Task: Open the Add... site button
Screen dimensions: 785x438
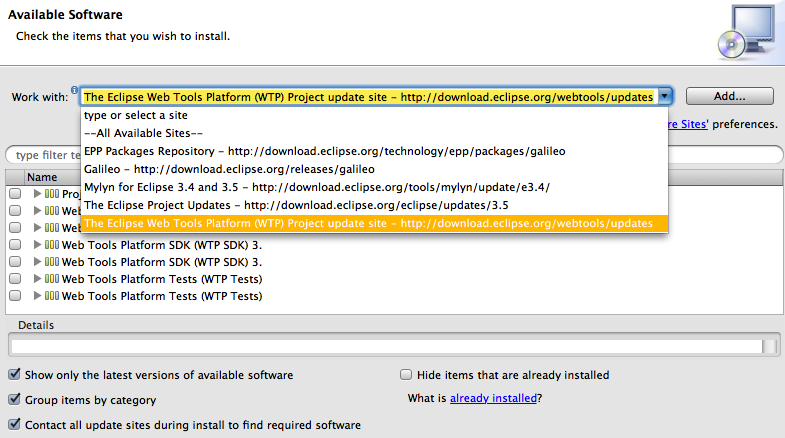Action: point(729,96)
